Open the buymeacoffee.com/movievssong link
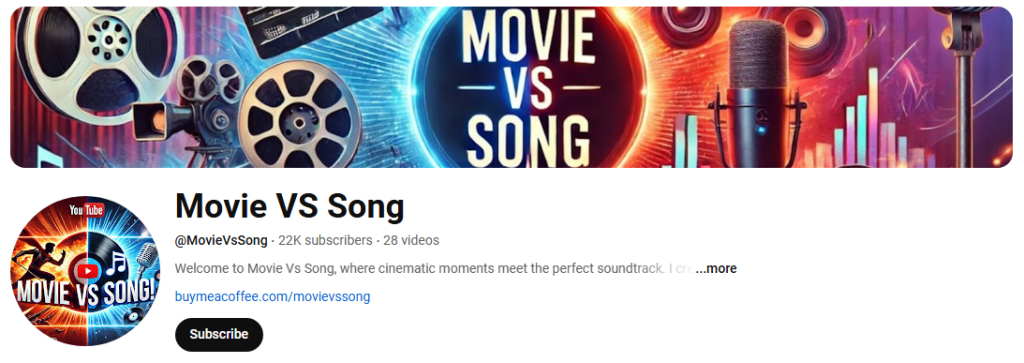The image size is (1024, 363). (x=272, y=297)
